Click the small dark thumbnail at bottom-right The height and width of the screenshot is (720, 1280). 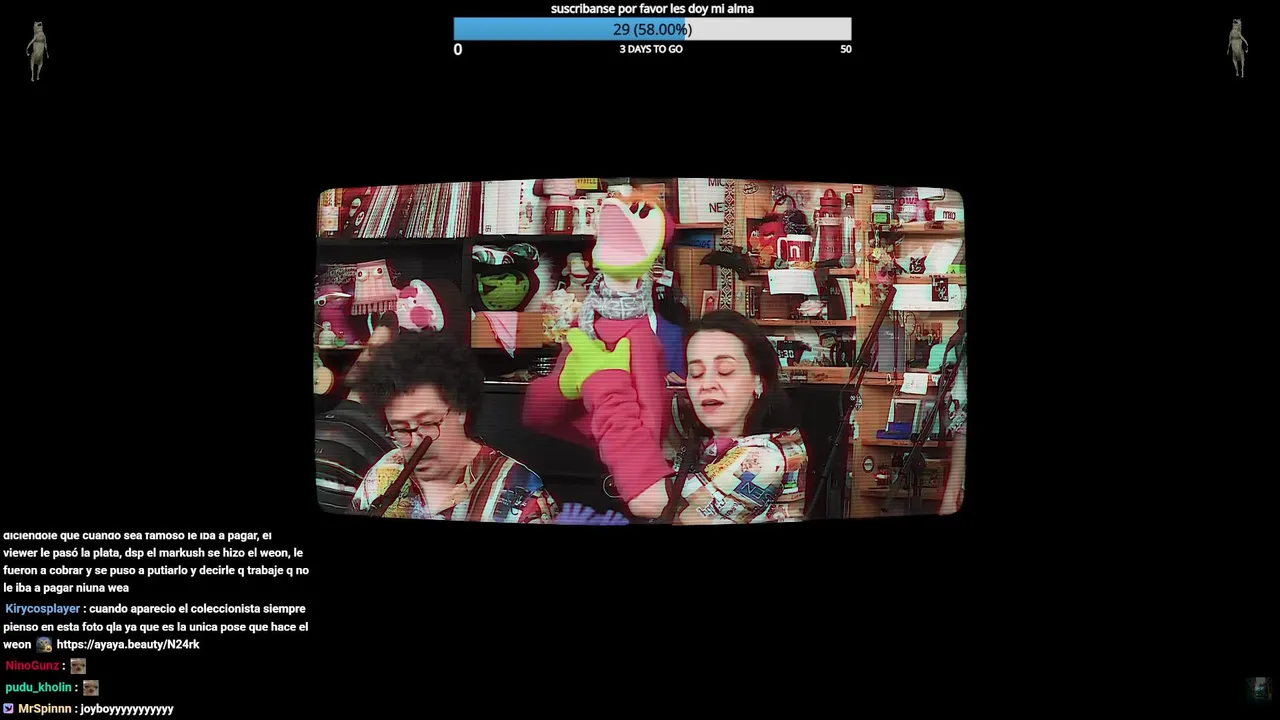pyautogui.click(x=1258, y=689)
